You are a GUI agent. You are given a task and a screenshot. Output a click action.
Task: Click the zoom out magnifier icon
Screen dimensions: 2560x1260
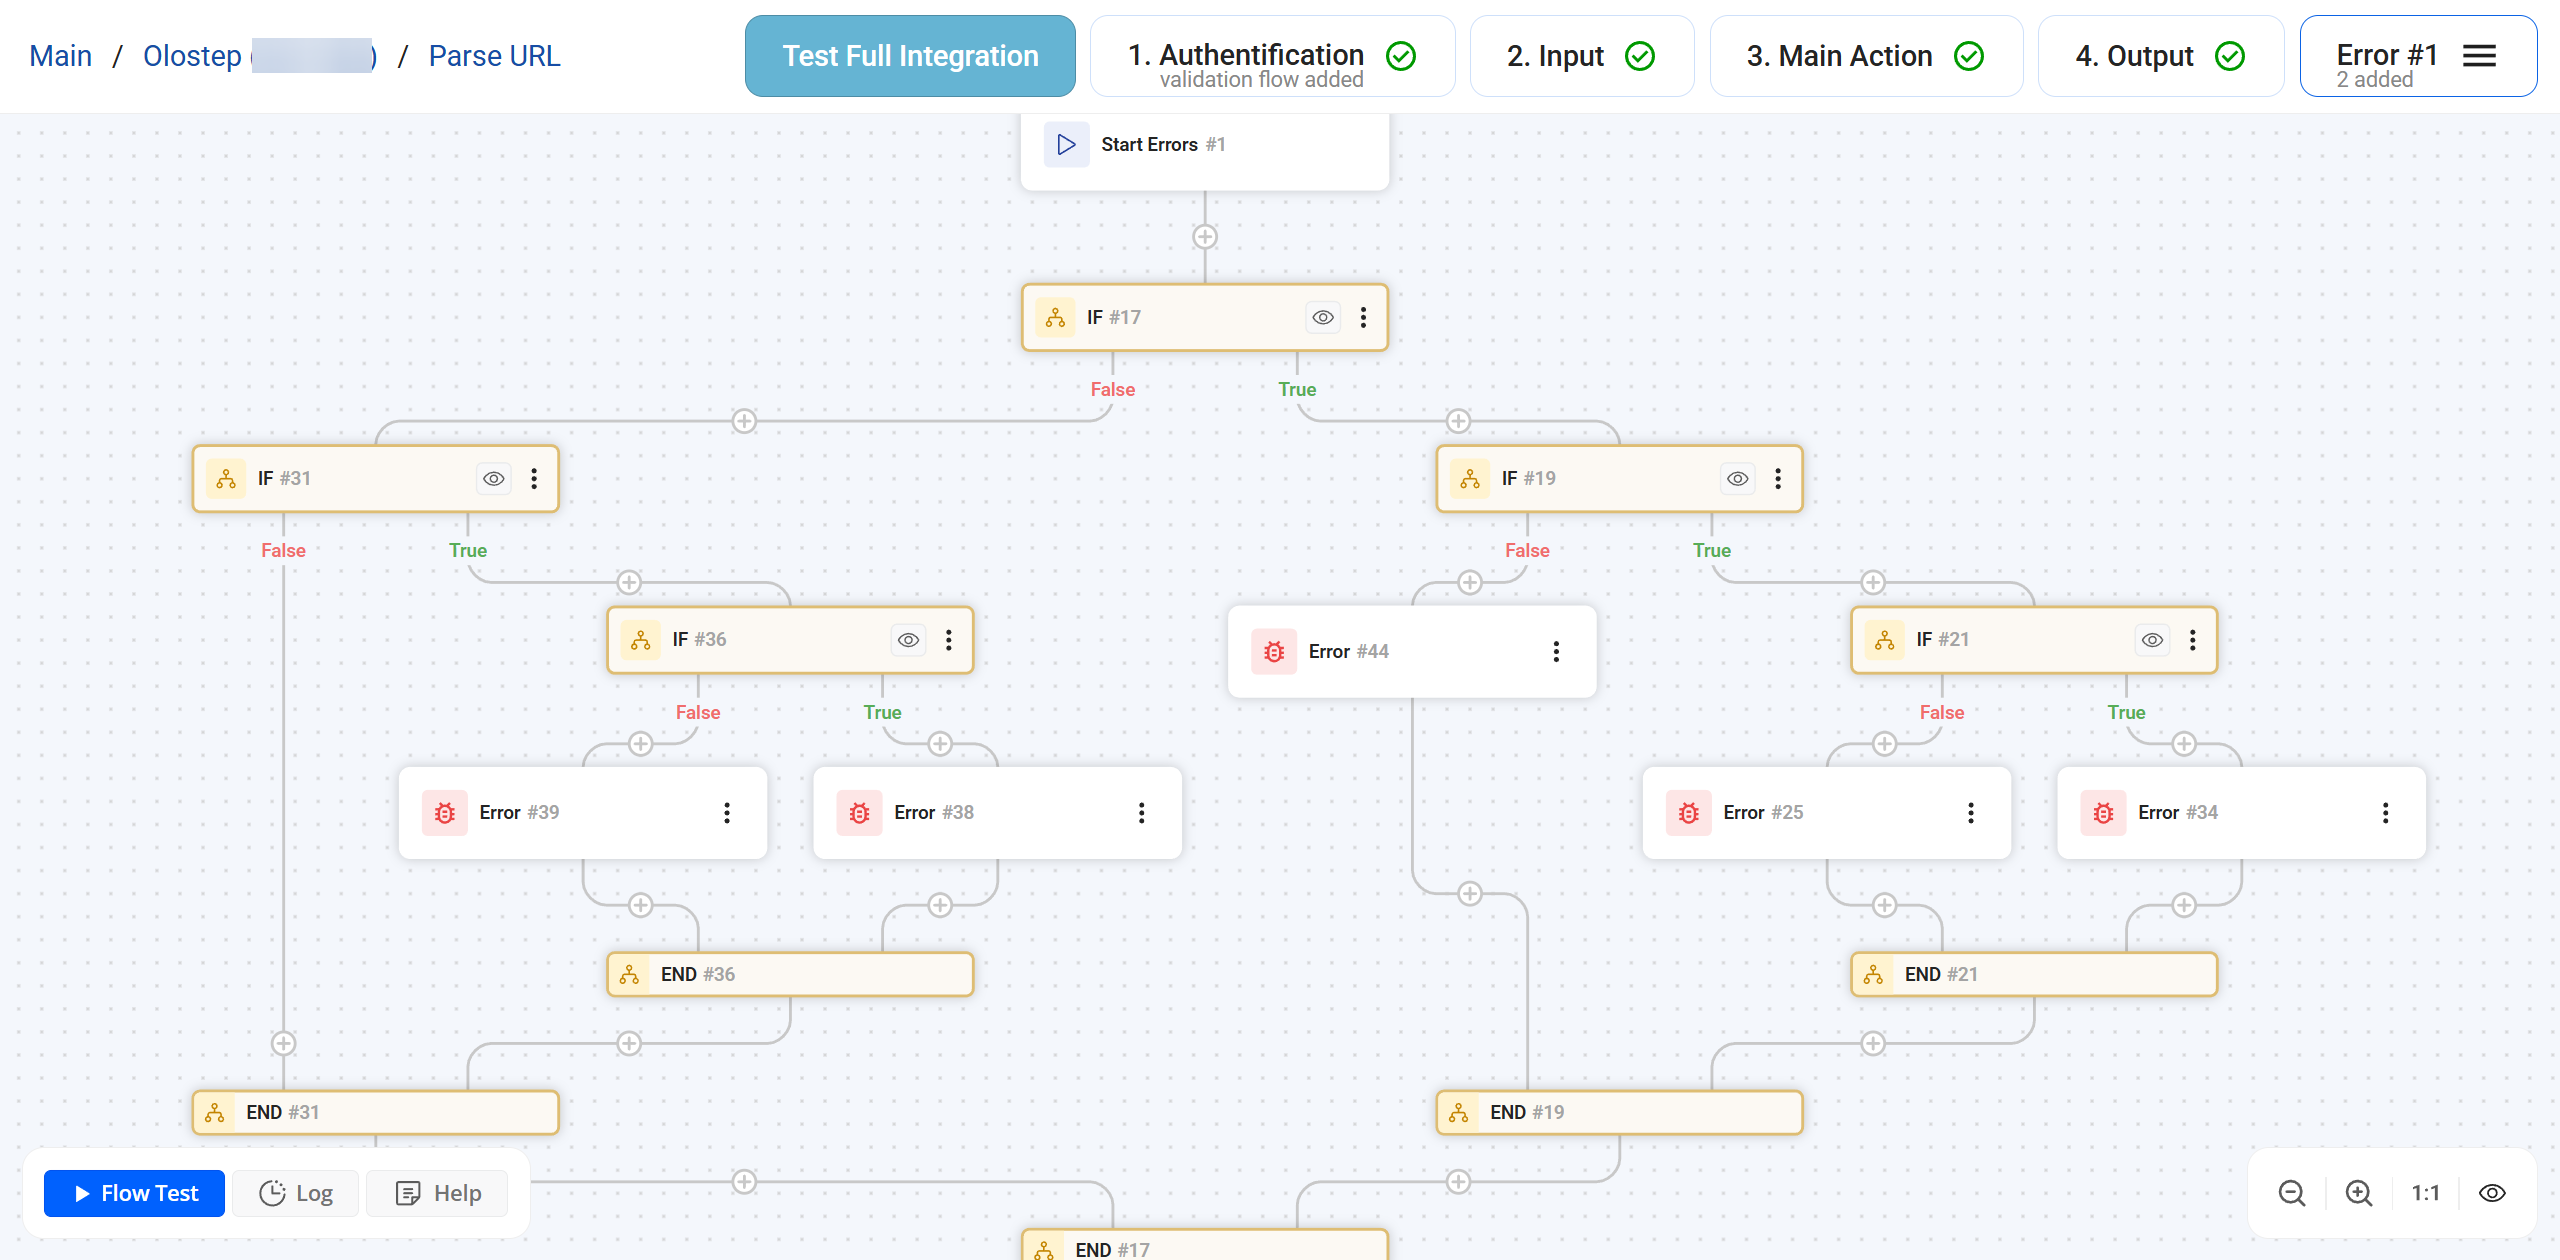point(2291,1193)
